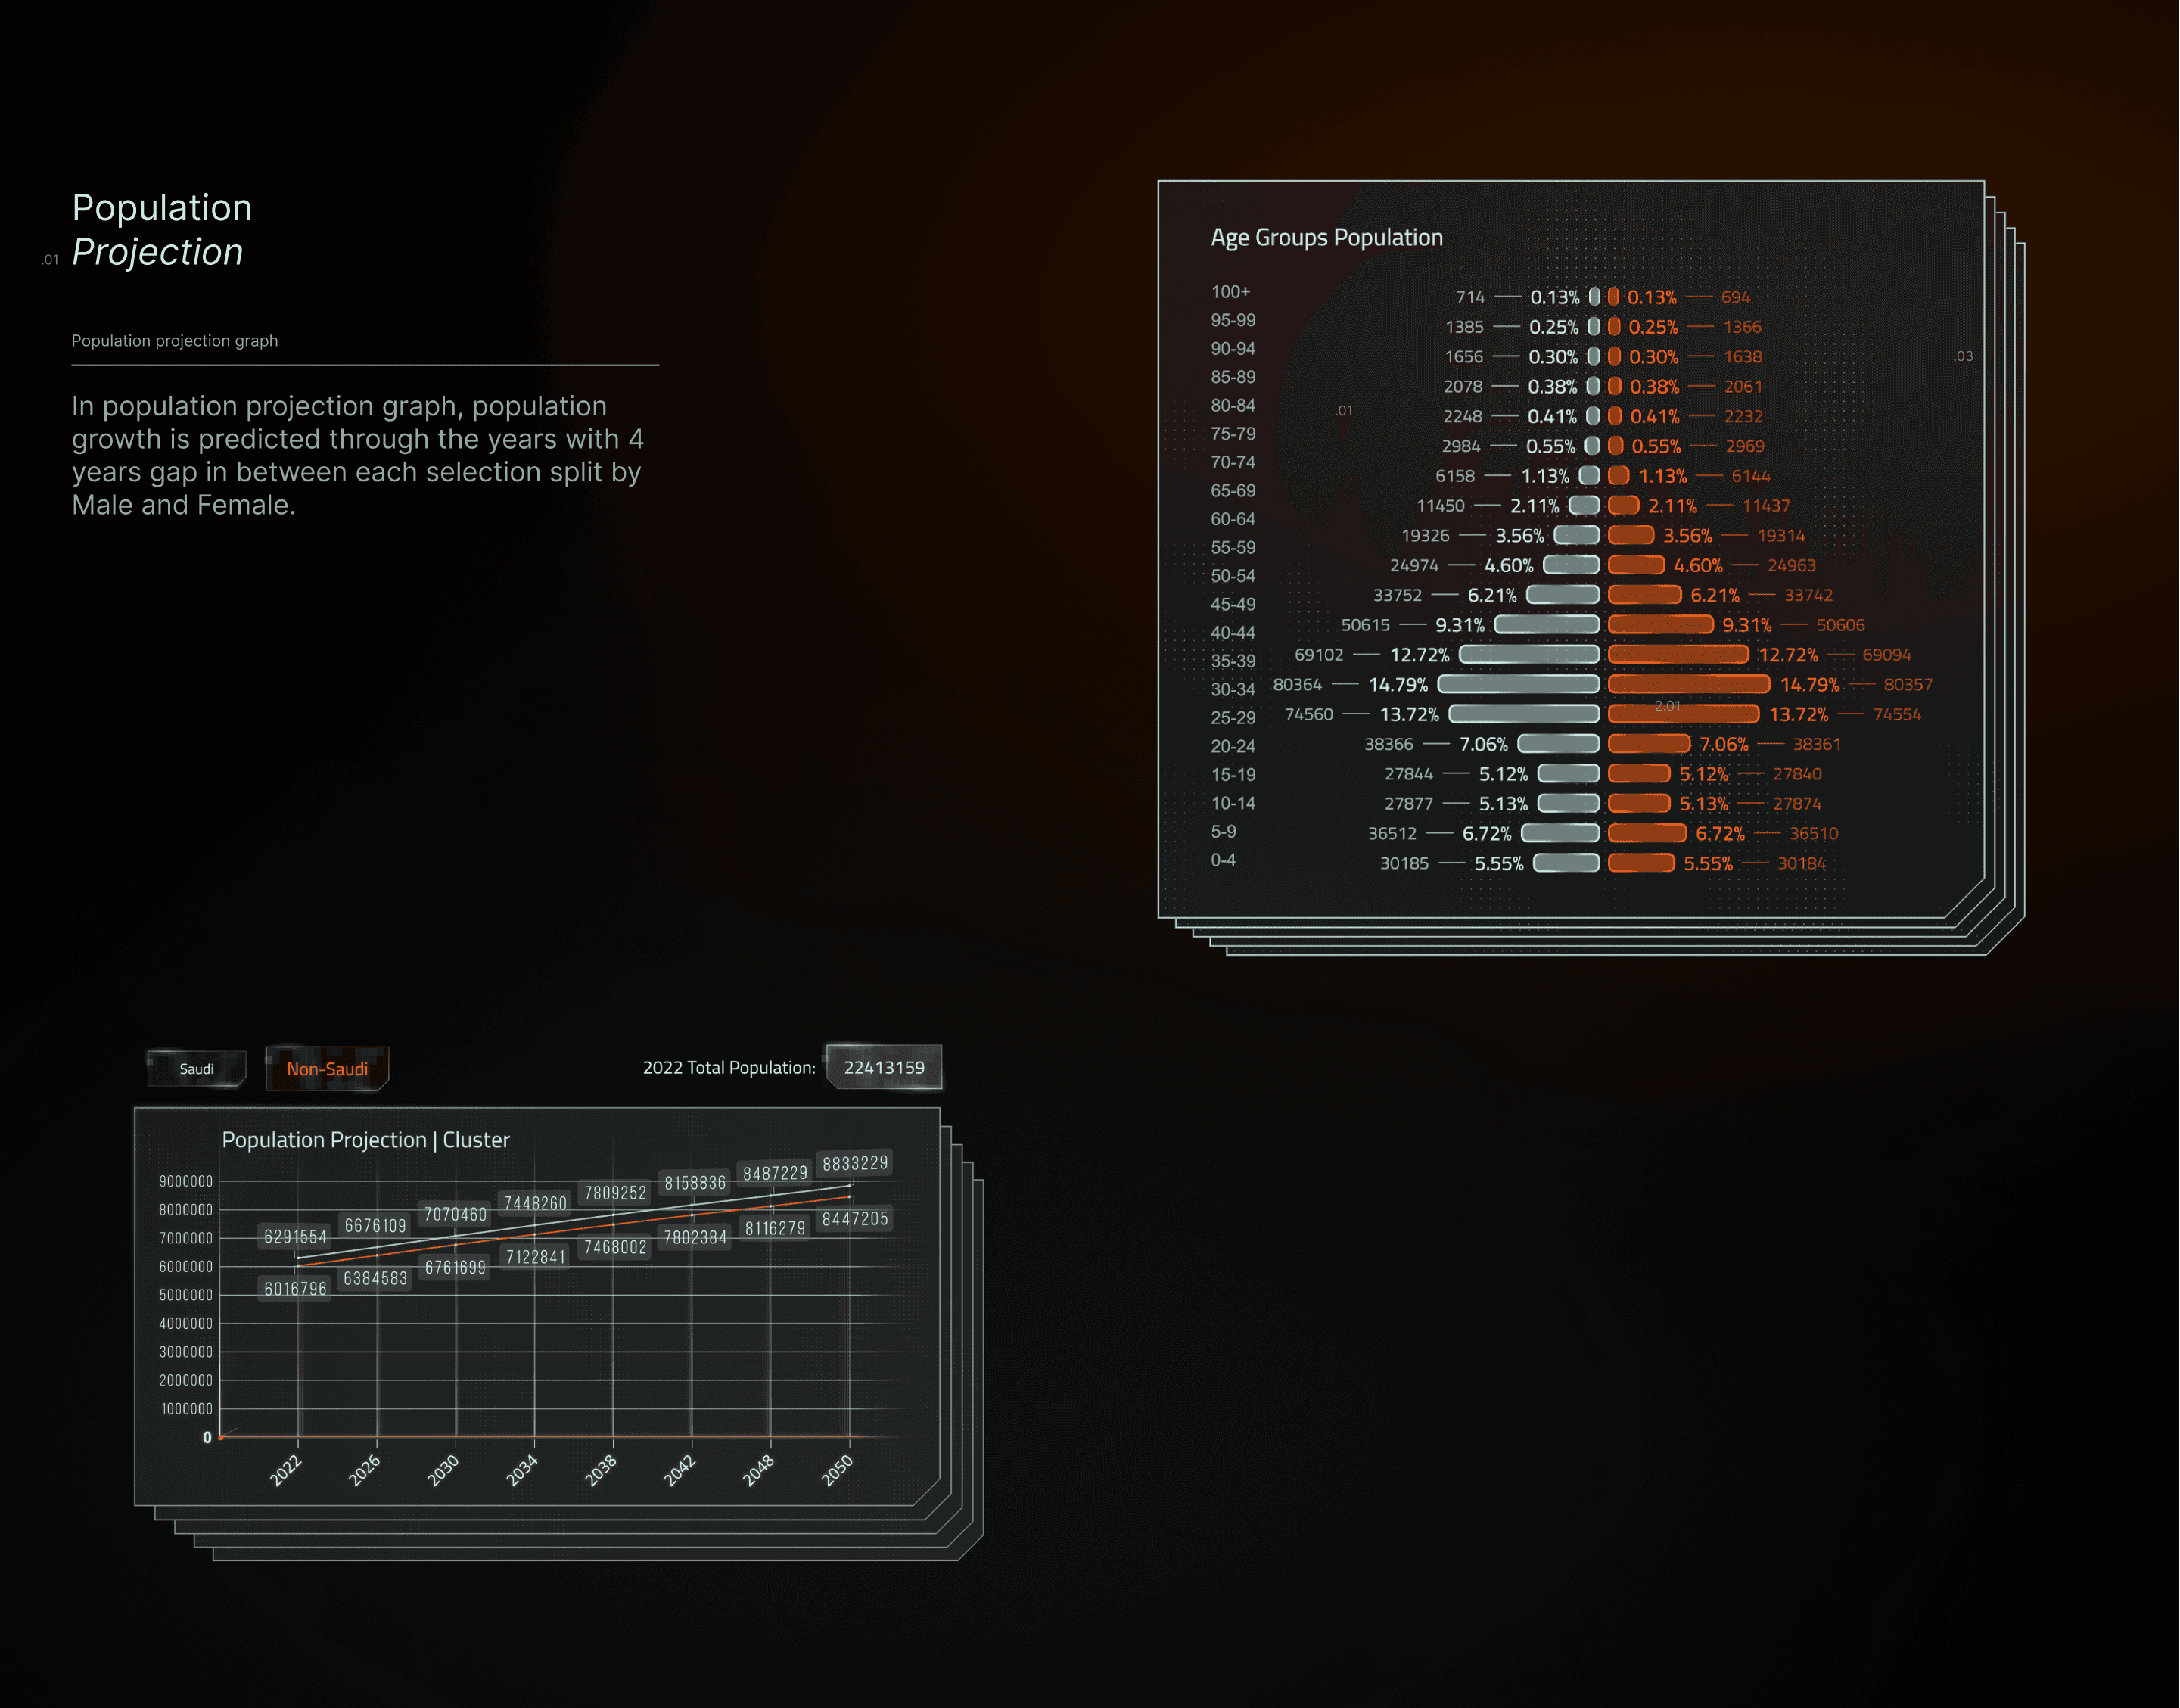Viewport: 2180px width, 1708px height.
Task: Click the 7802384 data label
Action: (x=695, y=1238)
